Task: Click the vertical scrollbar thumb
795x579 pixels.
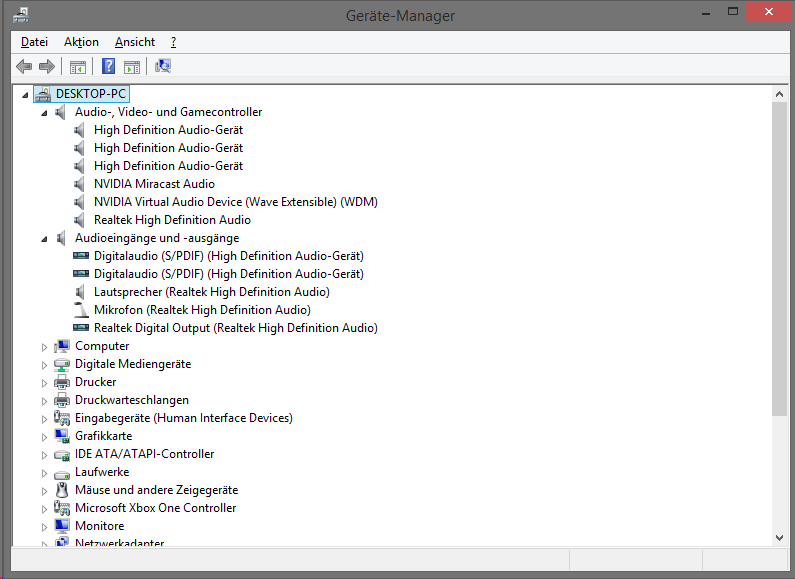Action: (779, 259)
